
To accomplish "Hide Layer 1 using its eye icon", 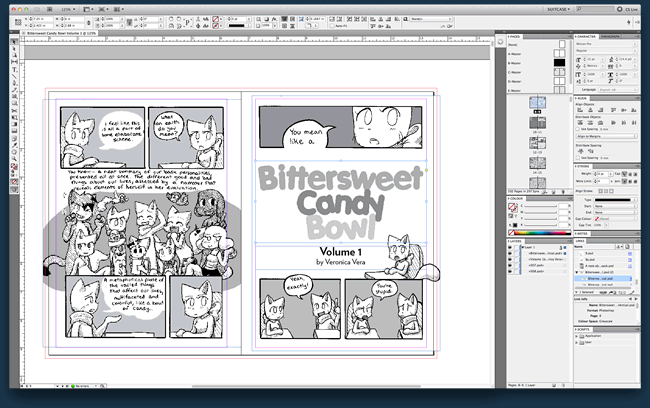I will click(x=510, y=247).
